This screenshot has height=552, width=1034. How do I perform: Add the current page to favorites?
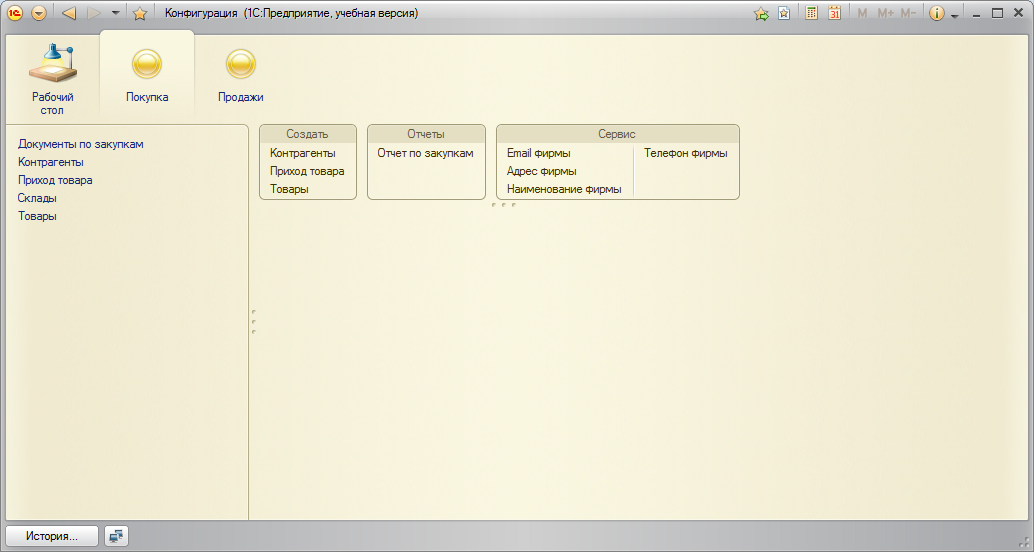pyautogui.click(x=762, y=13)
